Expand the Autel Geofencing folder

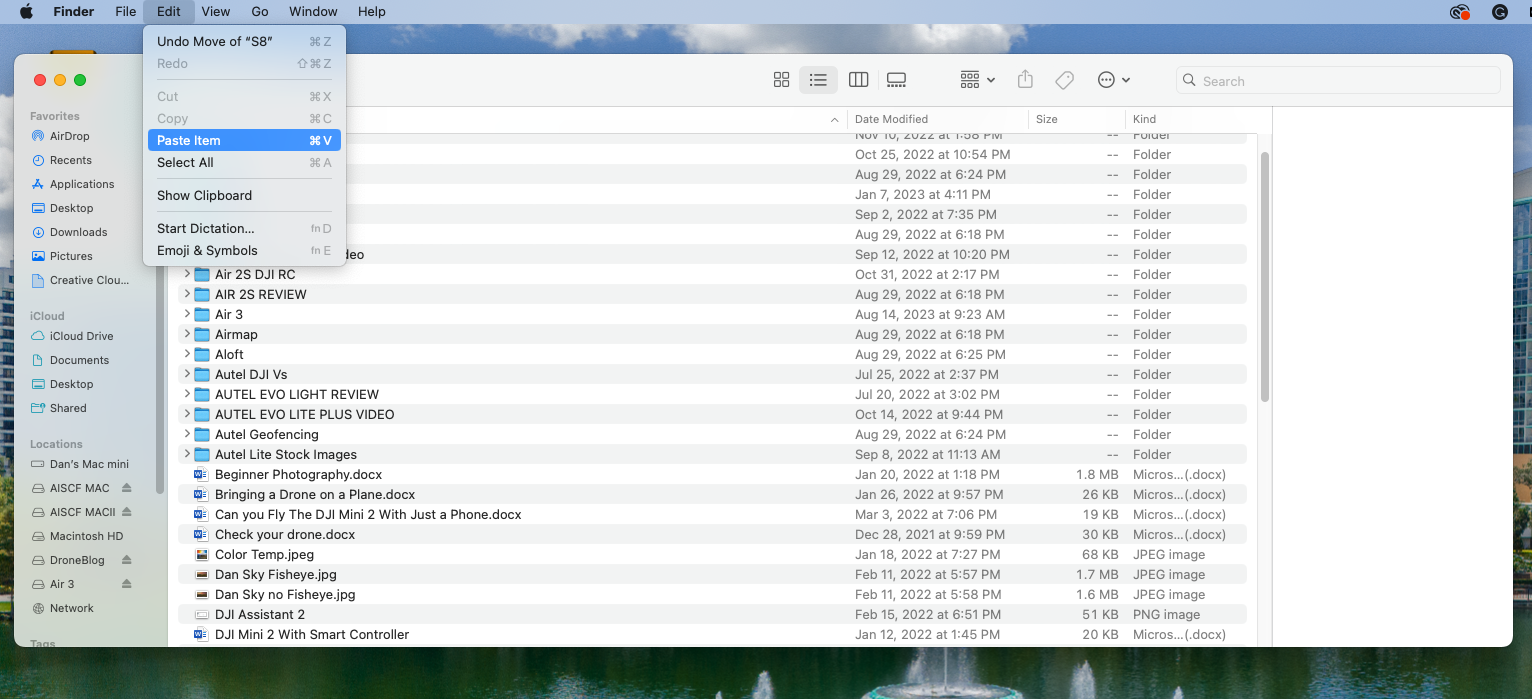click(187, 434)
